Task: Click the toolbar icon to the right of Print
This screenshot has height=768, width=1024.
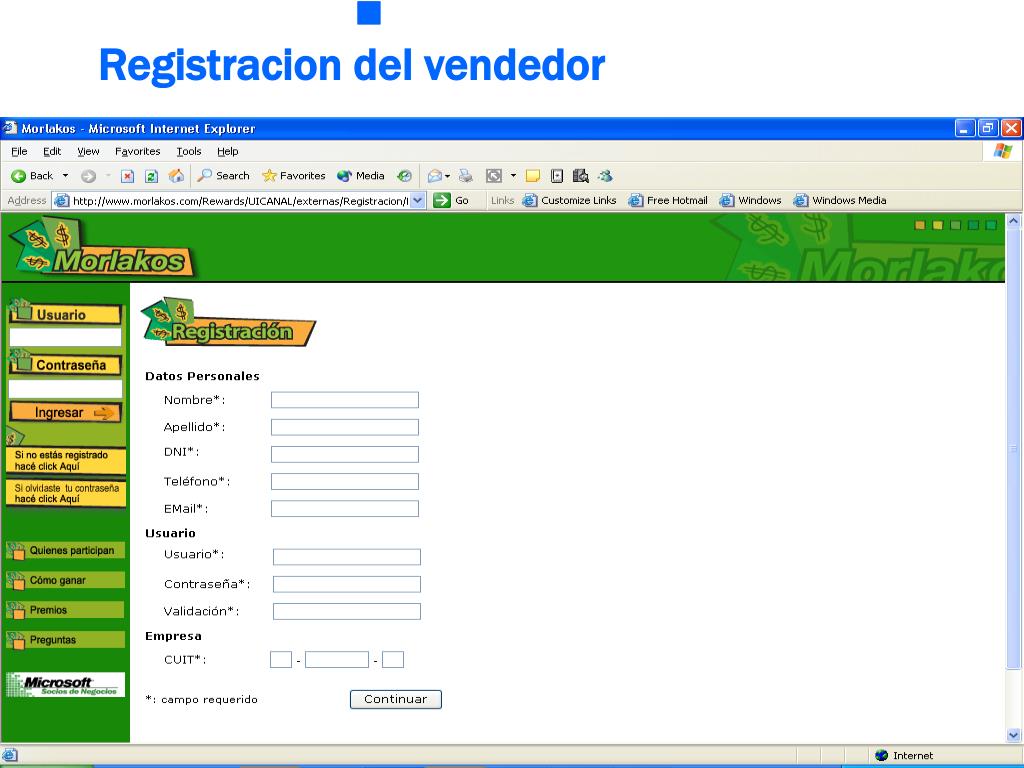Action: (x=494, y=176)
